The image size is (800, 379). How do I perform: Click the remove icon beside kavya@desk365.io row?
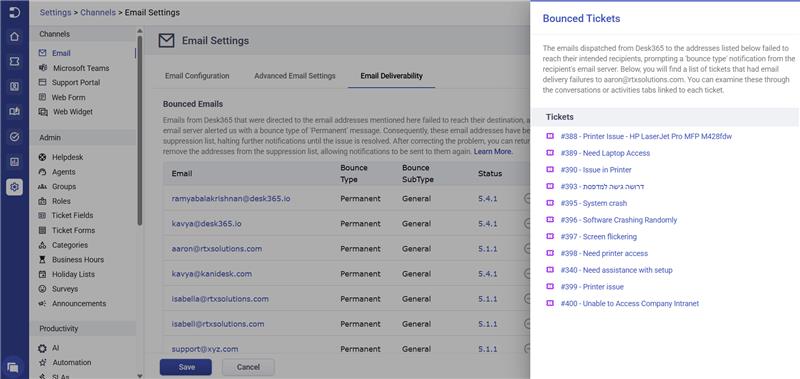(527, 223)
